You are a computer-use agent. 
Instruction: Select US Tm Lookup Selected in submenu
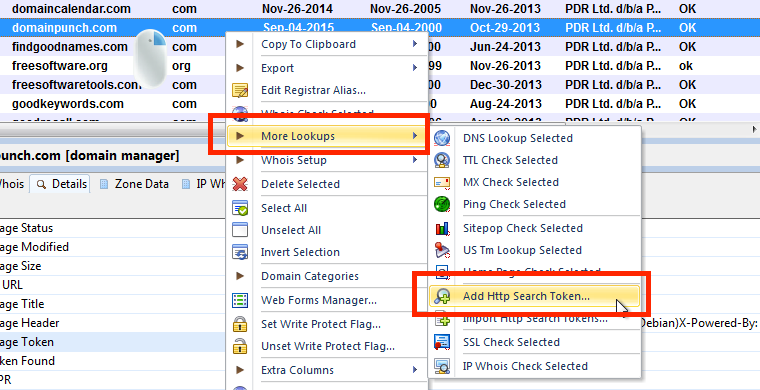[535, 250]
